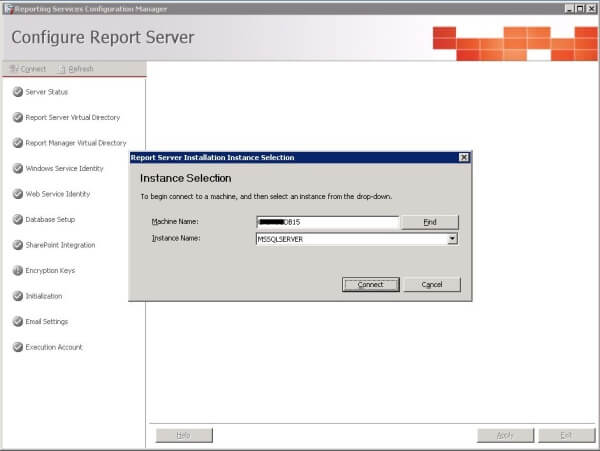Open the Email Settings section
Image resolution: width=600 pixels, height=451 pixels.
click(47, 321)
